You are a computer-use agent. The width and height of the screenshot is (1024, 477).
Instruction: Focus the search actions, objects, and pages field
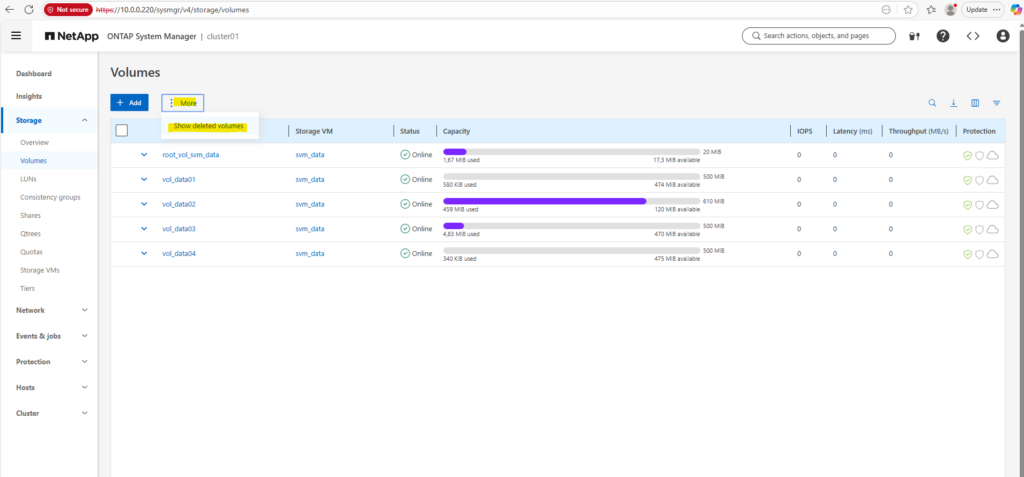click(x=820, y=36)
